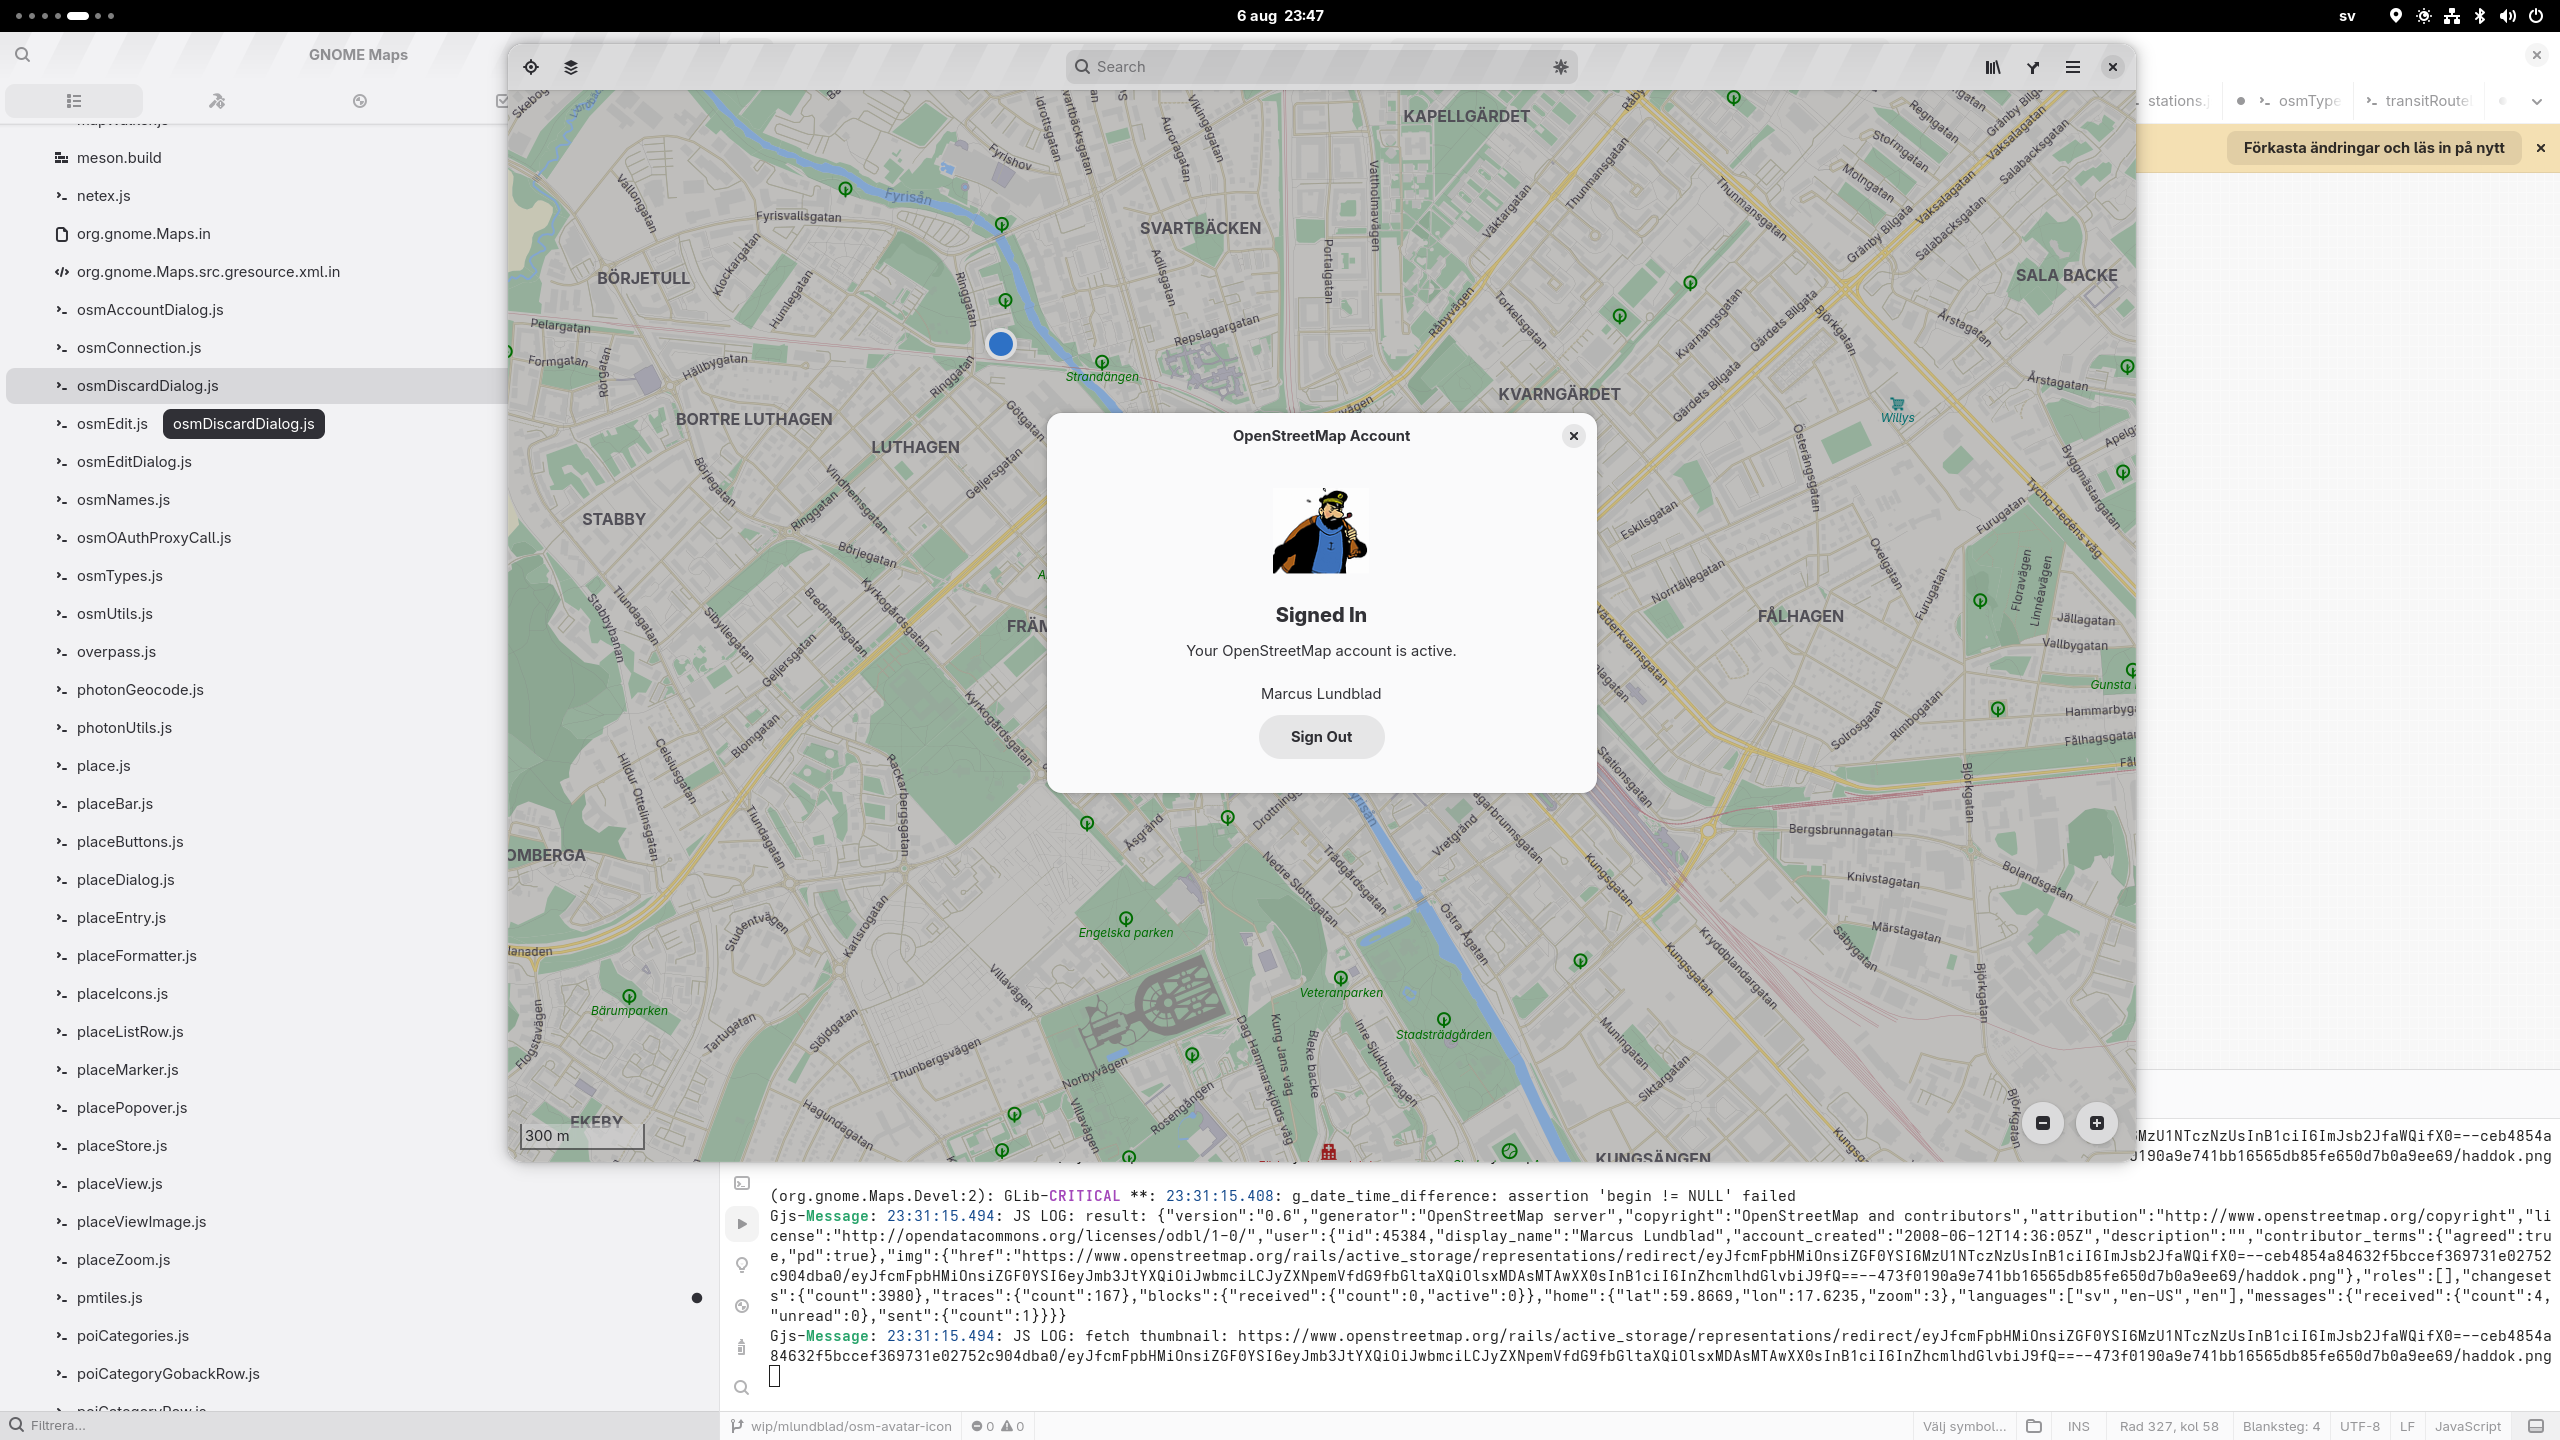Open the explore POI icon in the search bar
The height and width of the screenshot is (1440, 2560).
click(1560, 67)
